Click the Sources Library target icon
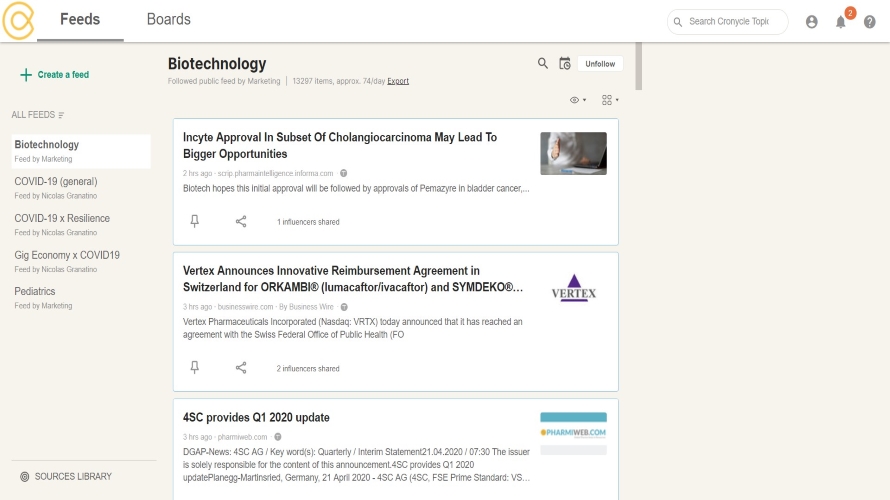The height and width of the screenshot is (500, 890). pos(24,477)
